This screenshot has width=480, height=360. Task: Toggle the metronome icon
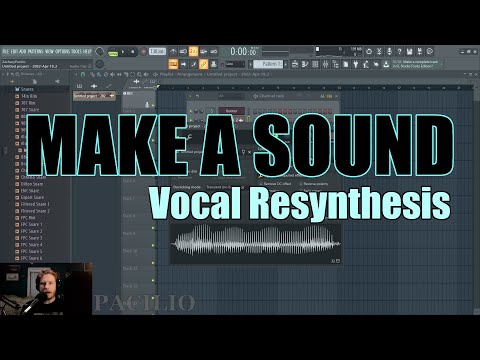click(x=173, y=51)
